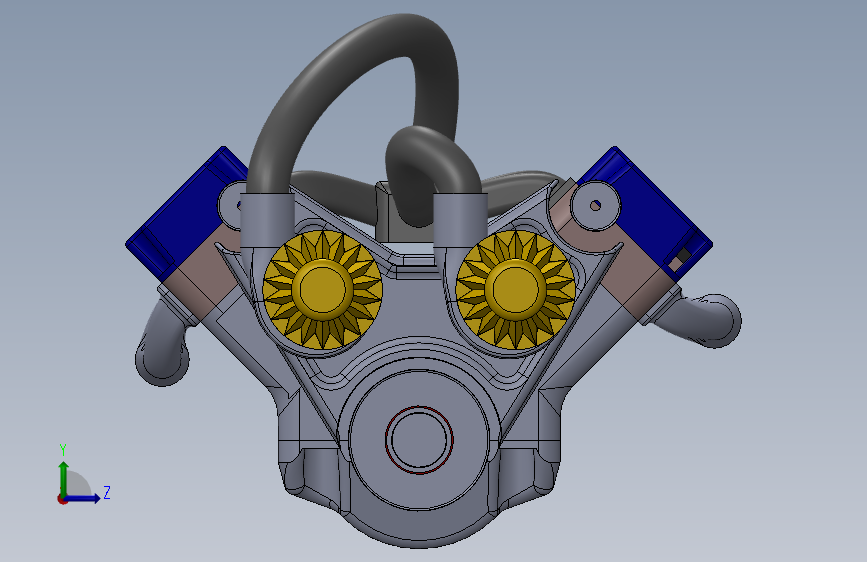The width and height of the screenshot is (867, 562).
Task: Pick the round mounting boss with hole, upper right
Action: (x=595, y=206)
